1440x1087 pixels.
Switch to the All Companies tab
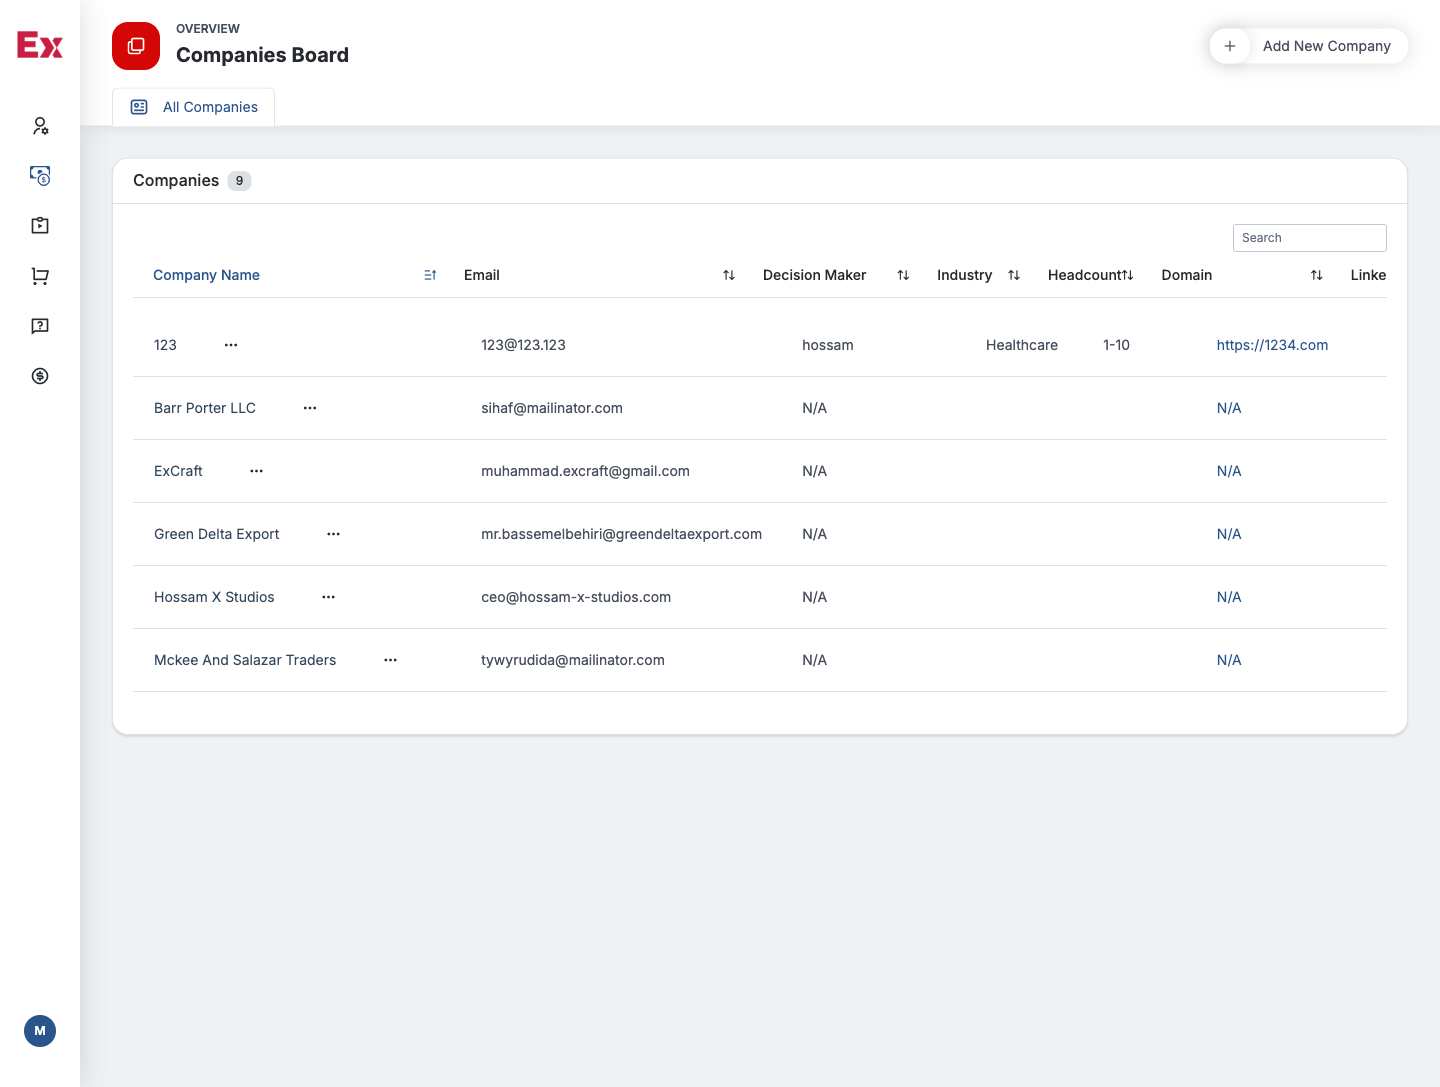(193, 107)
